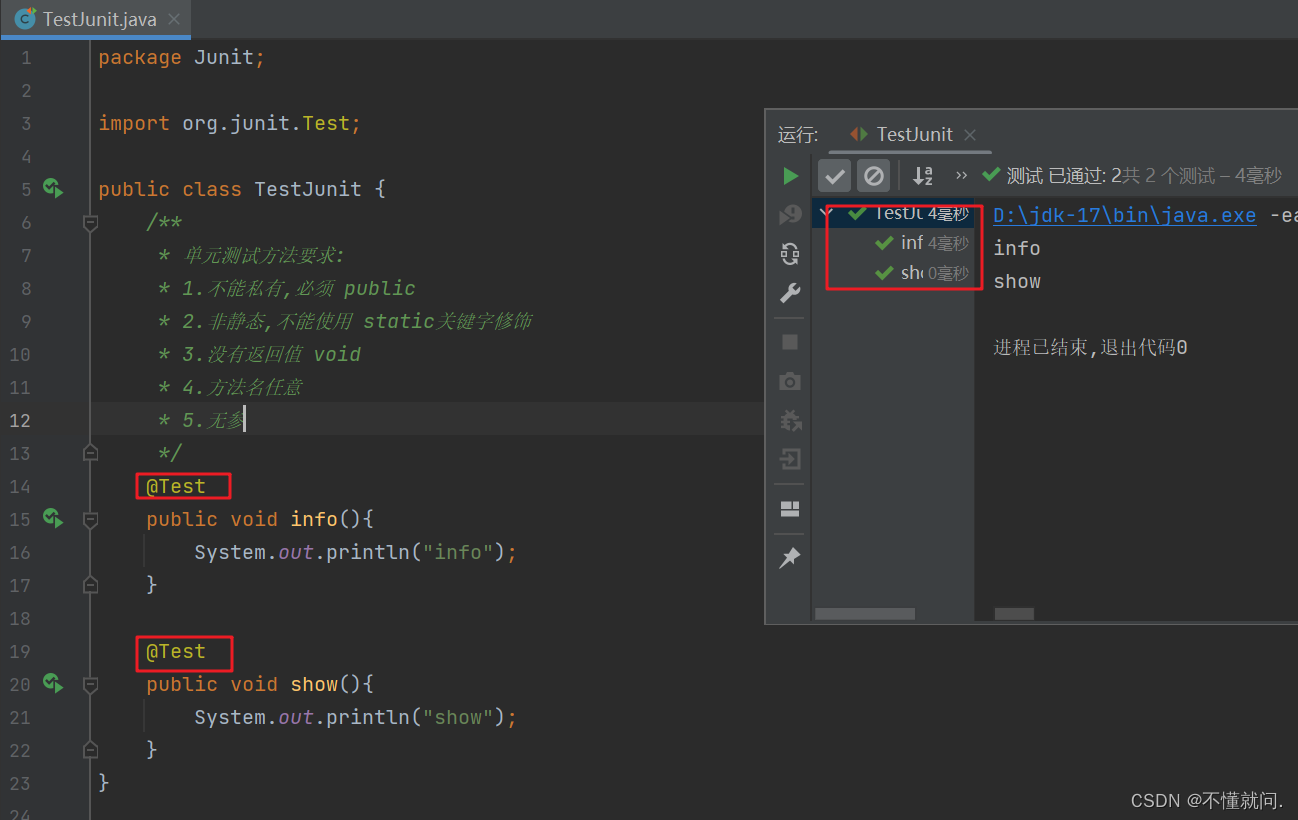This screenshot has width=1298, height=820.
Task: Click the gutter run icon beside info() method
Action: [x=52, y=518]
